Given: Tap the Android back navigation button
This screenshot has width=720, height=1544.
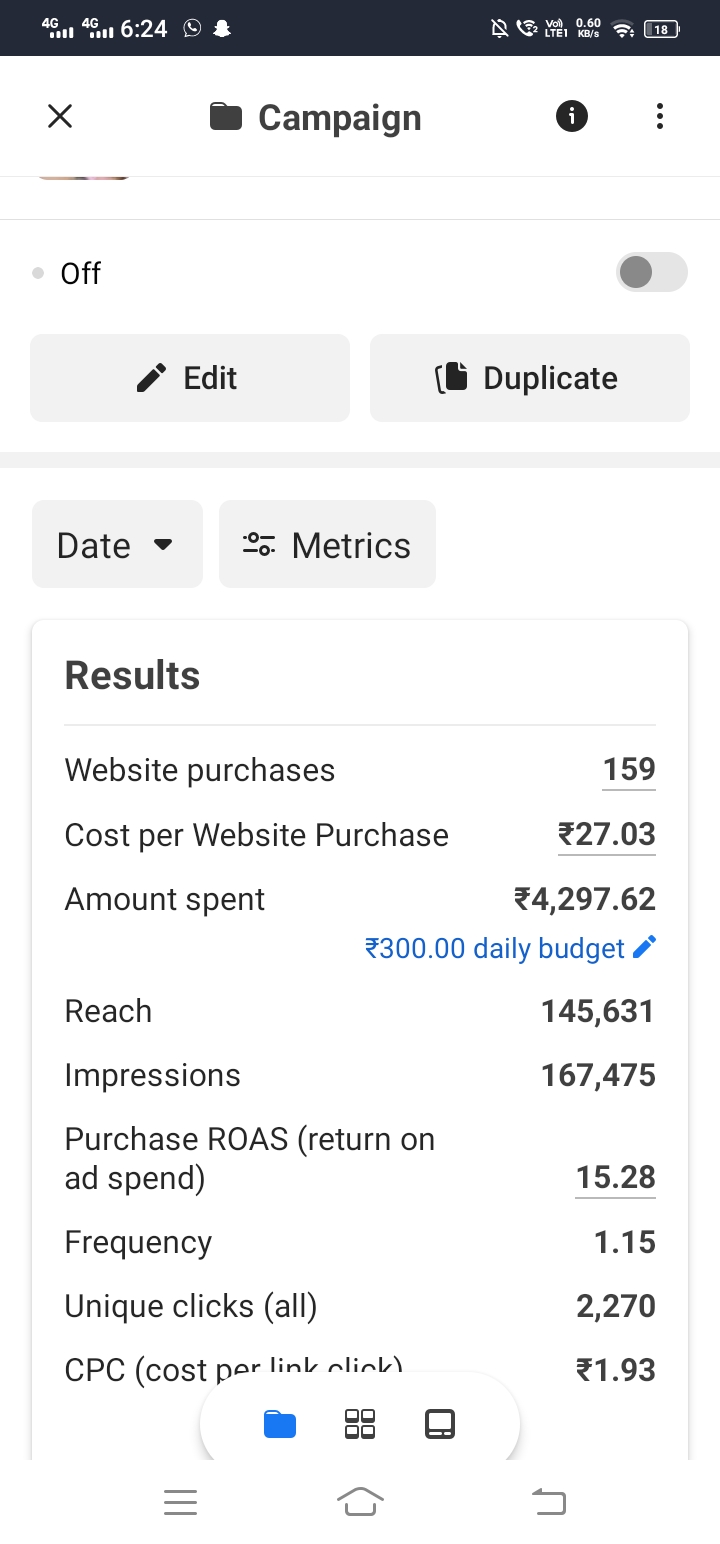Looking at the screenshot, I should click(548, 1501).
